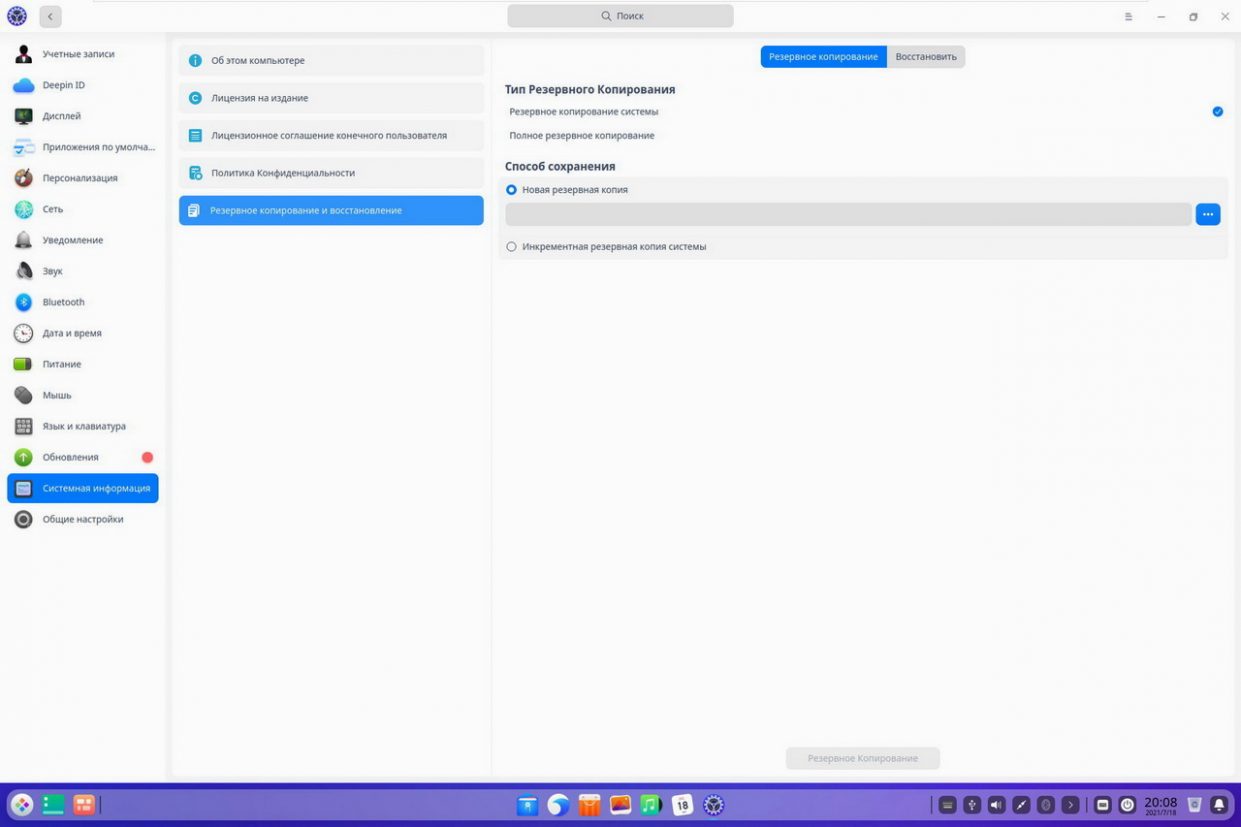This screenshot has width=1241, height=827.
Task: Open Deepin ID cloud settings
Action: tap(63, 85)
